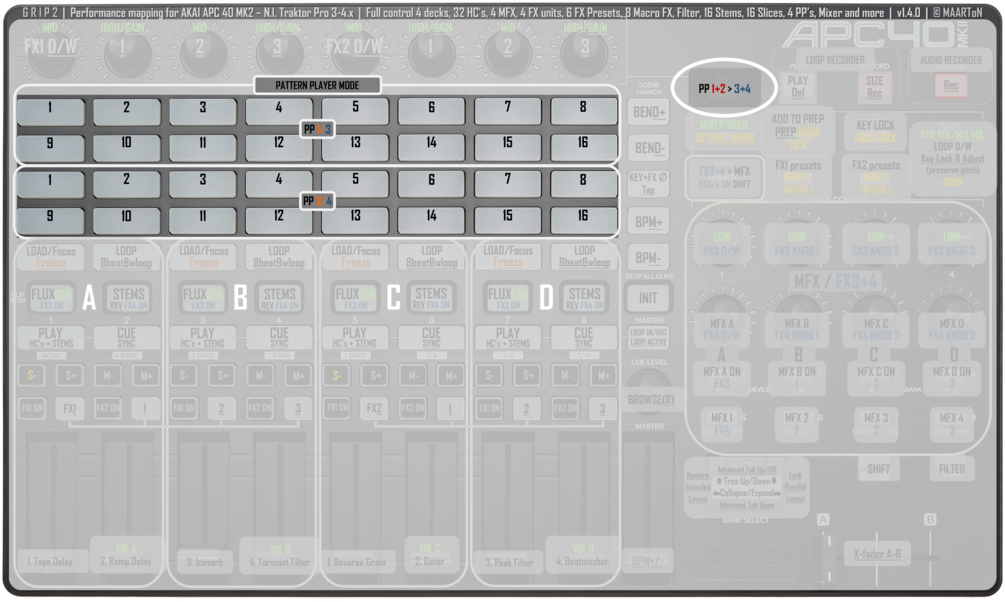Viewport: 1005px width, 602px height.
Task: Toggle the MFX D ON button
Action: tap(952, 378)
